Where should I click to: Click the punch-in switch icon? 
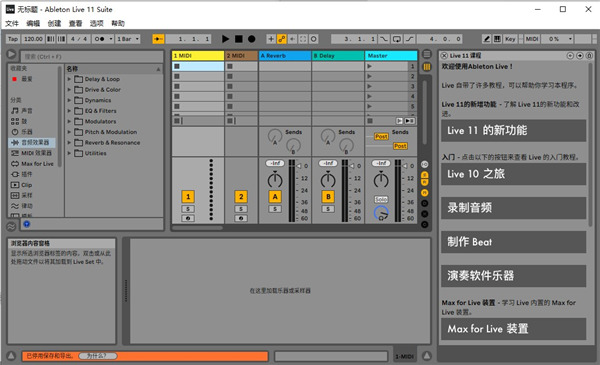[384, 39]
